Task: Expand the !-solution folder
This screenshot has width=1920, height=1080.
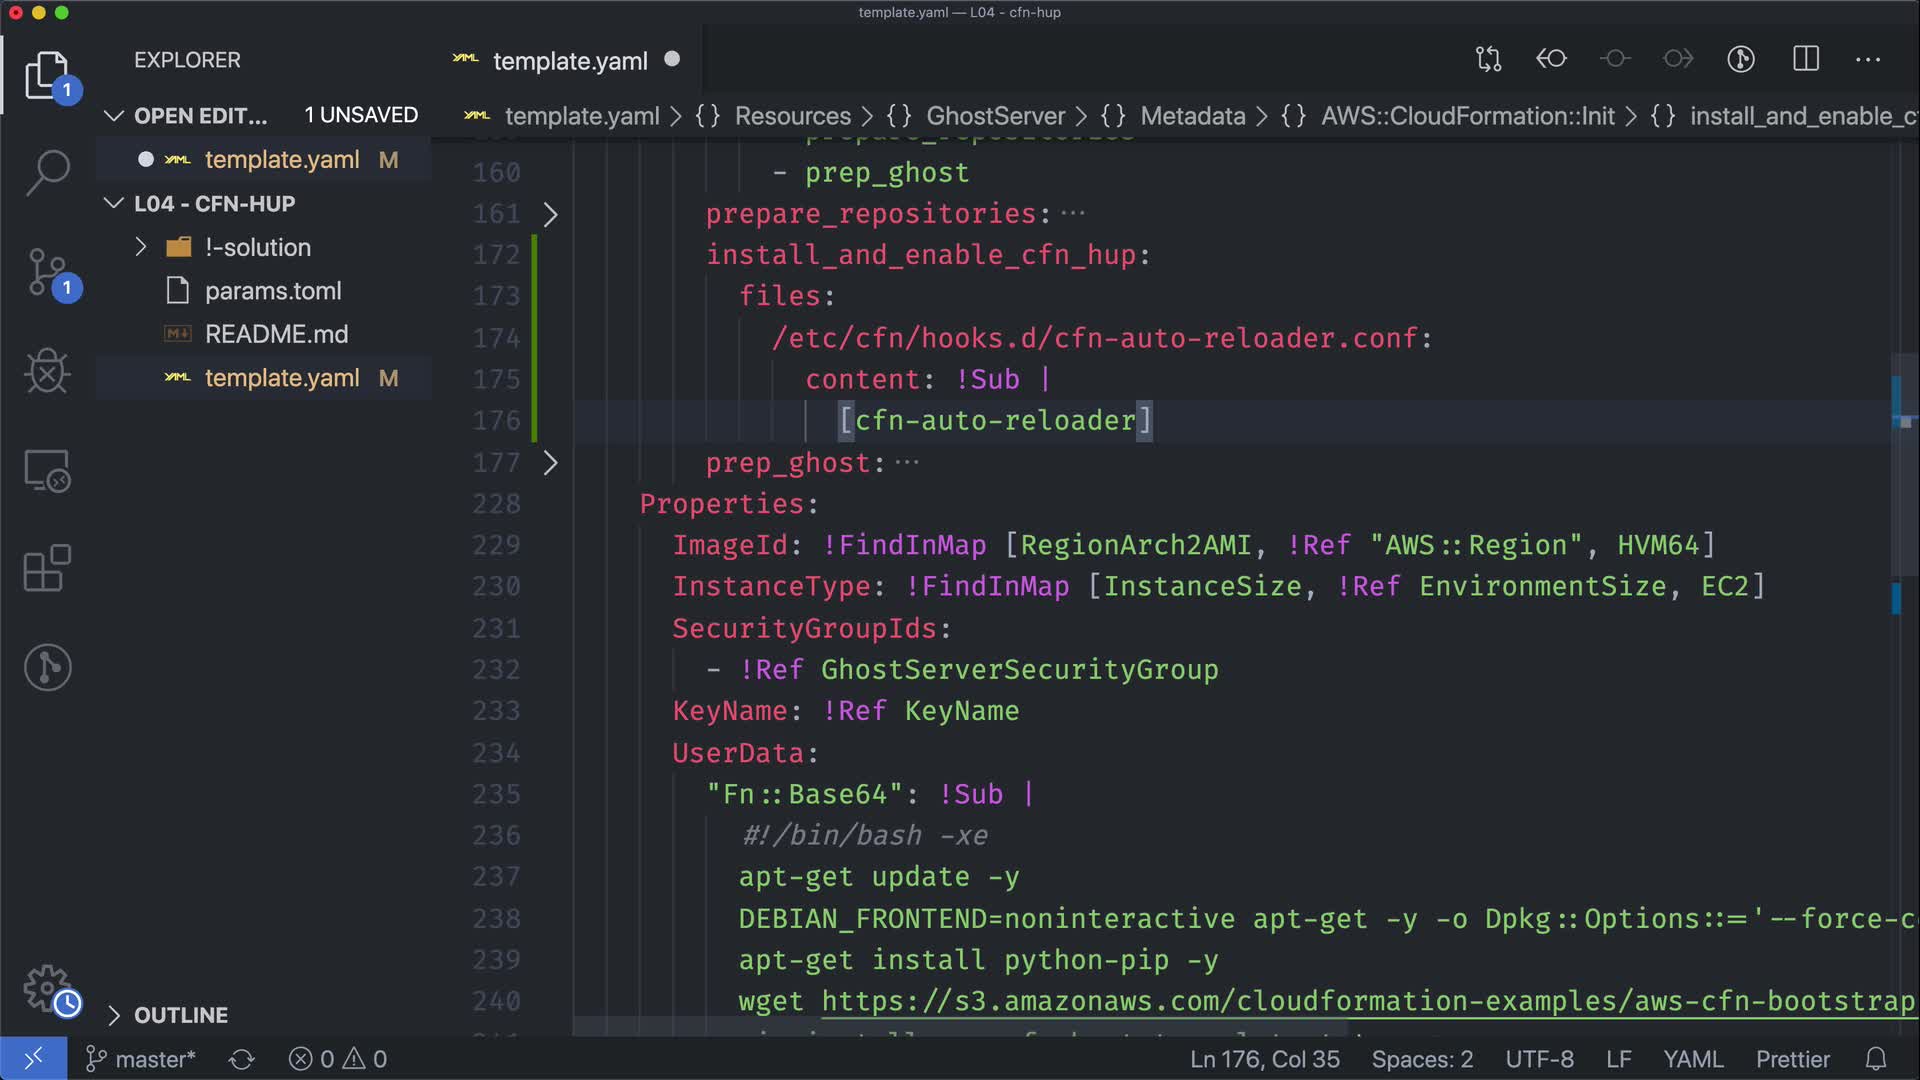Action: click(x=141, y=247)
